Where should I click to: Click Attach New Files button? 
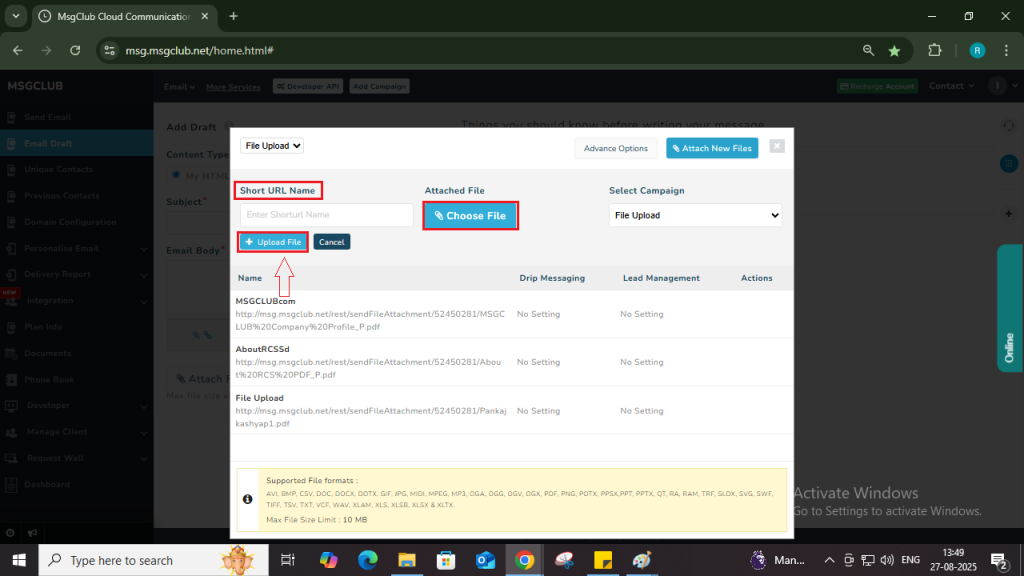point(712,148)
